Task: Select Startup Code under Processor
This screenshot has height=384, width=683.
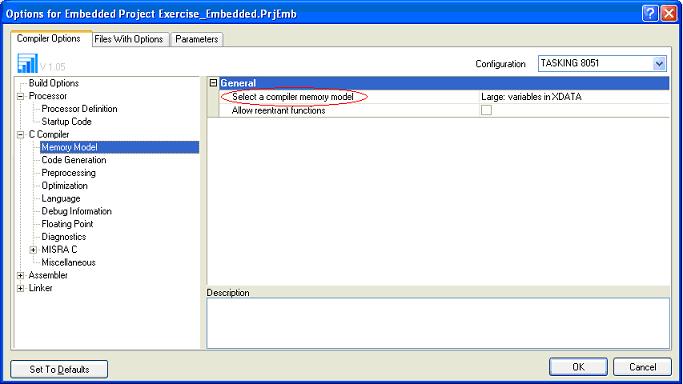Action: pyautogui.click(x=66, y=122)
